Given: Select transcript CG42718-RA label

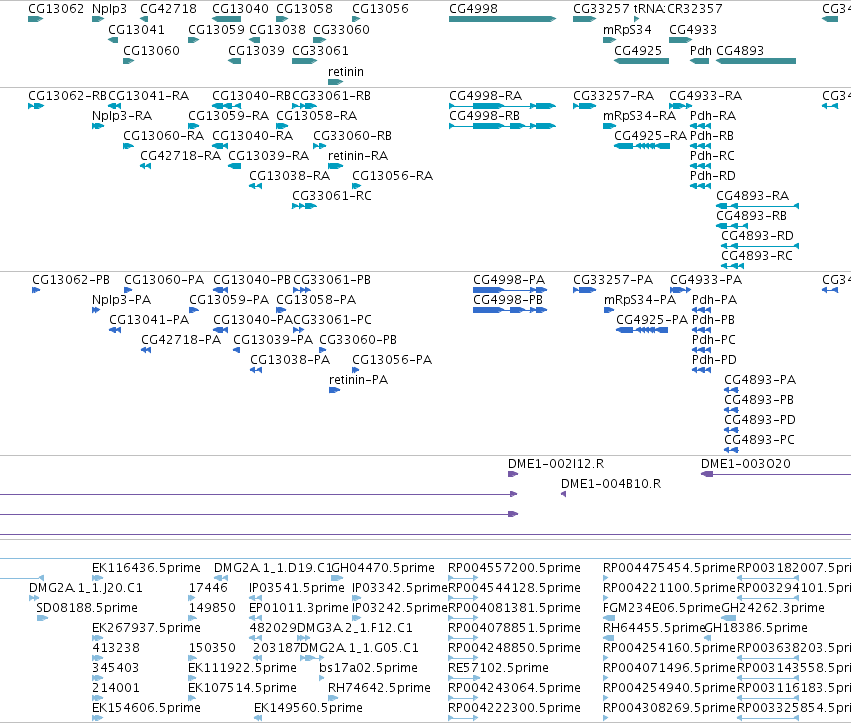Looking at the screenshot, I should tap(180, 156).
